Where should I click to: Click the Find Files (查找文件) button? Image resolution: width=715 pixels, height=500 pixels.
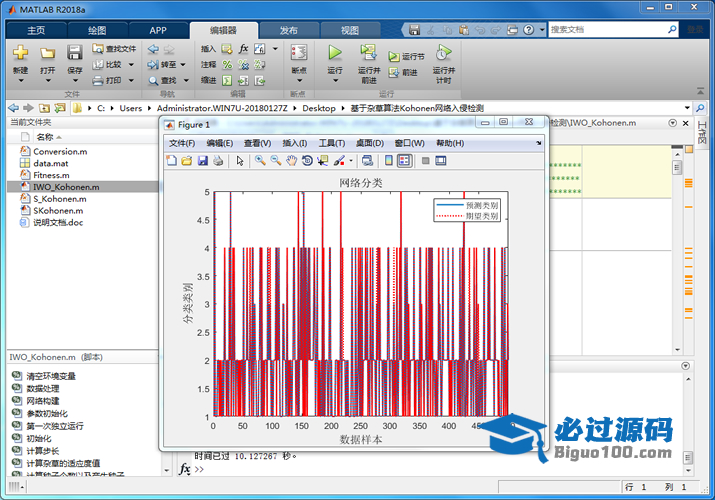pyautogui.click(x=114, y=48)
